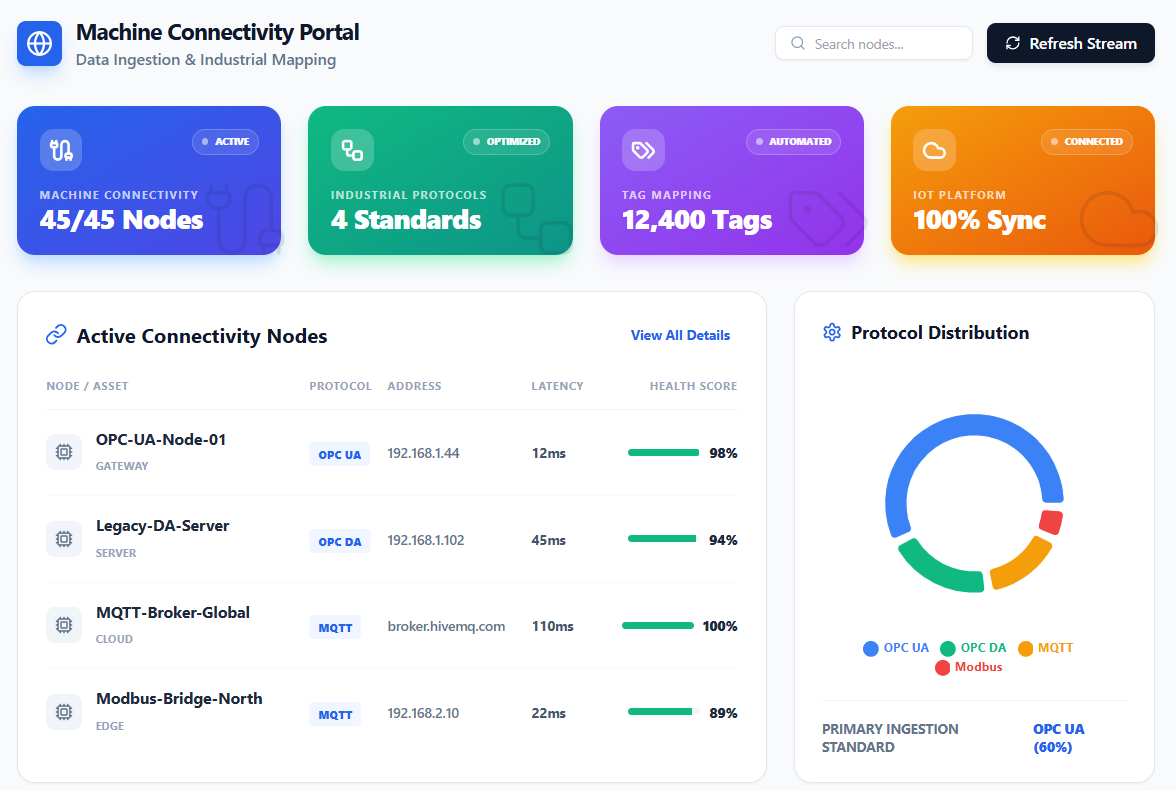Click the gear icon beside Protocol Distribution
Viewport: 1176px width, 798px height.
[x=832, y=332]
